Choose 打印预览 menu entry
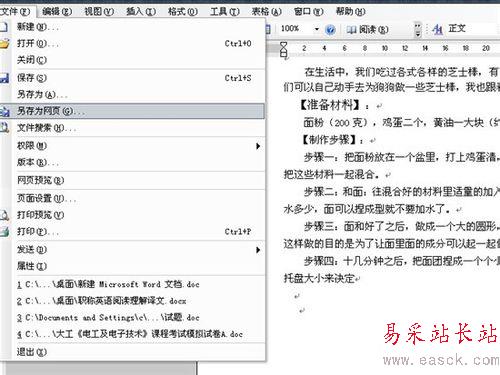The height and width of the screenshot is (375, 500). pyautogui.click(x=133, y=215)
